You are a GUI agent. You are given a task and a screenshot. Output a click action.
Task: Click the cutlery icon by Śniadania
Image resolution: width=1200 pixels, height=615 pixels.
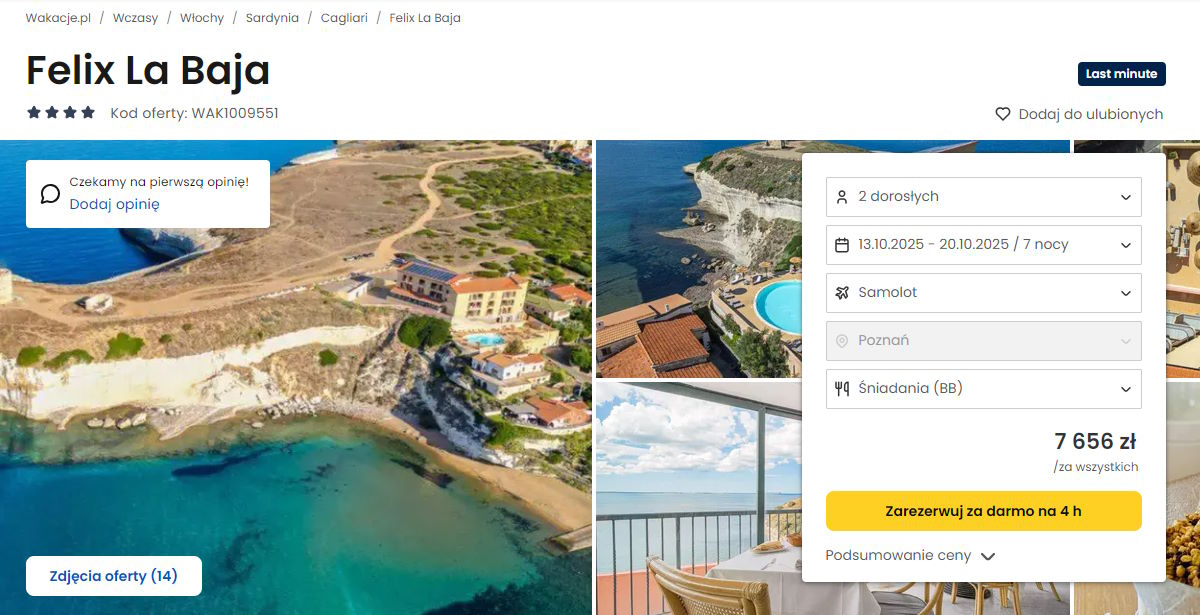pos(841,389)
